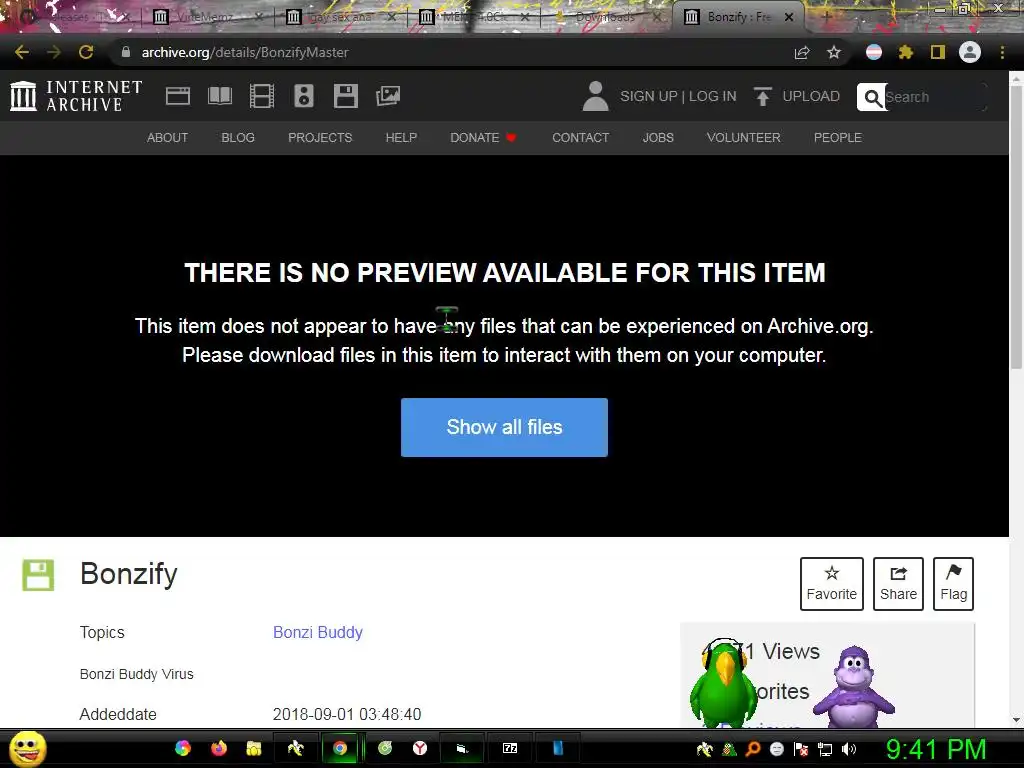This screenshot has width=1024, height=768.
Task: Click the upload arrow icon
Action: (x=762, y=96)
